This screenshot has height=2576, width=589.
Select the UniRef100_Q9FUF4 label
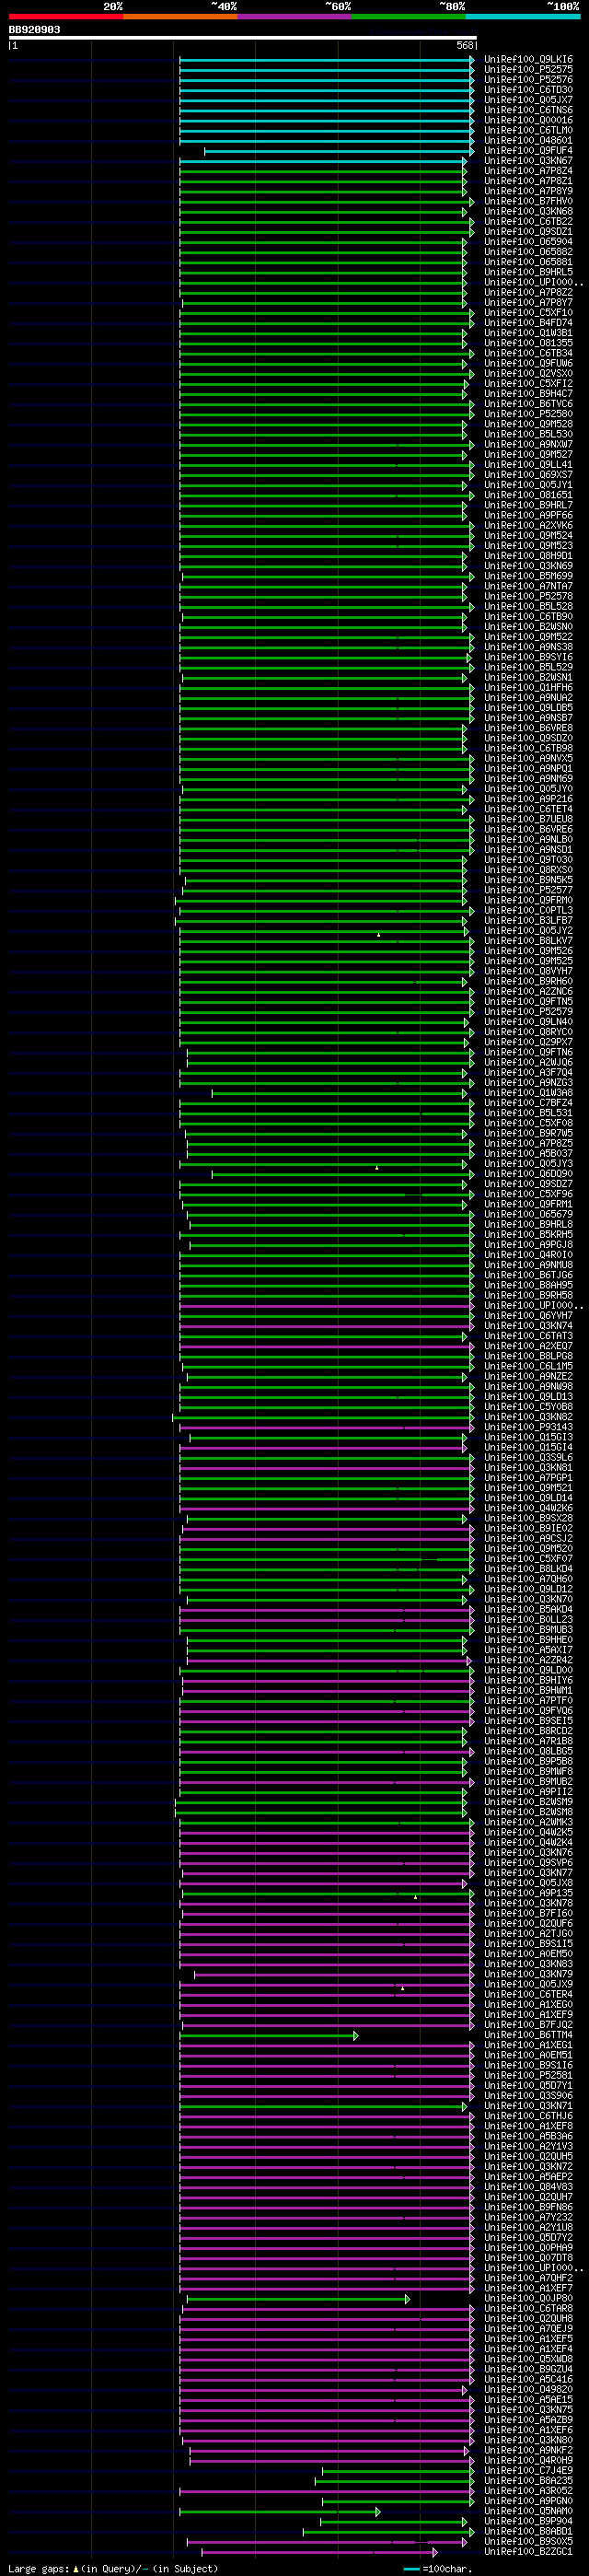point(529,151)
